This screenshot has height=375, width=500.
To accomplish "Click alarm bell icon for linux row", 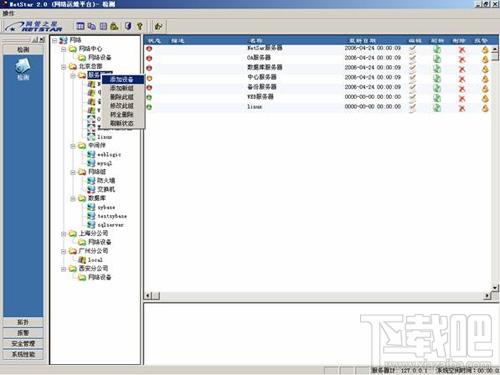I will 485,108.
